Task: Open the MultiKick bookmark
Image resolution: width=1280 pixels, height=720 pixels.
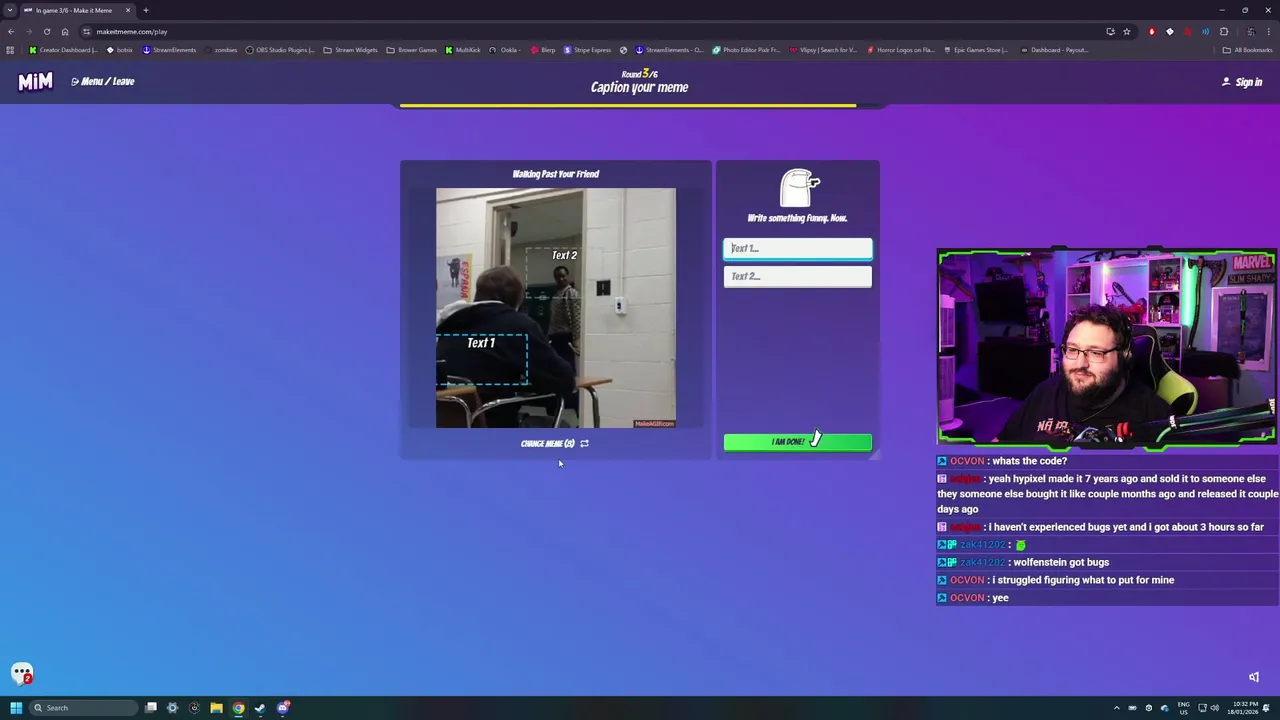Action: pos(463,50)
